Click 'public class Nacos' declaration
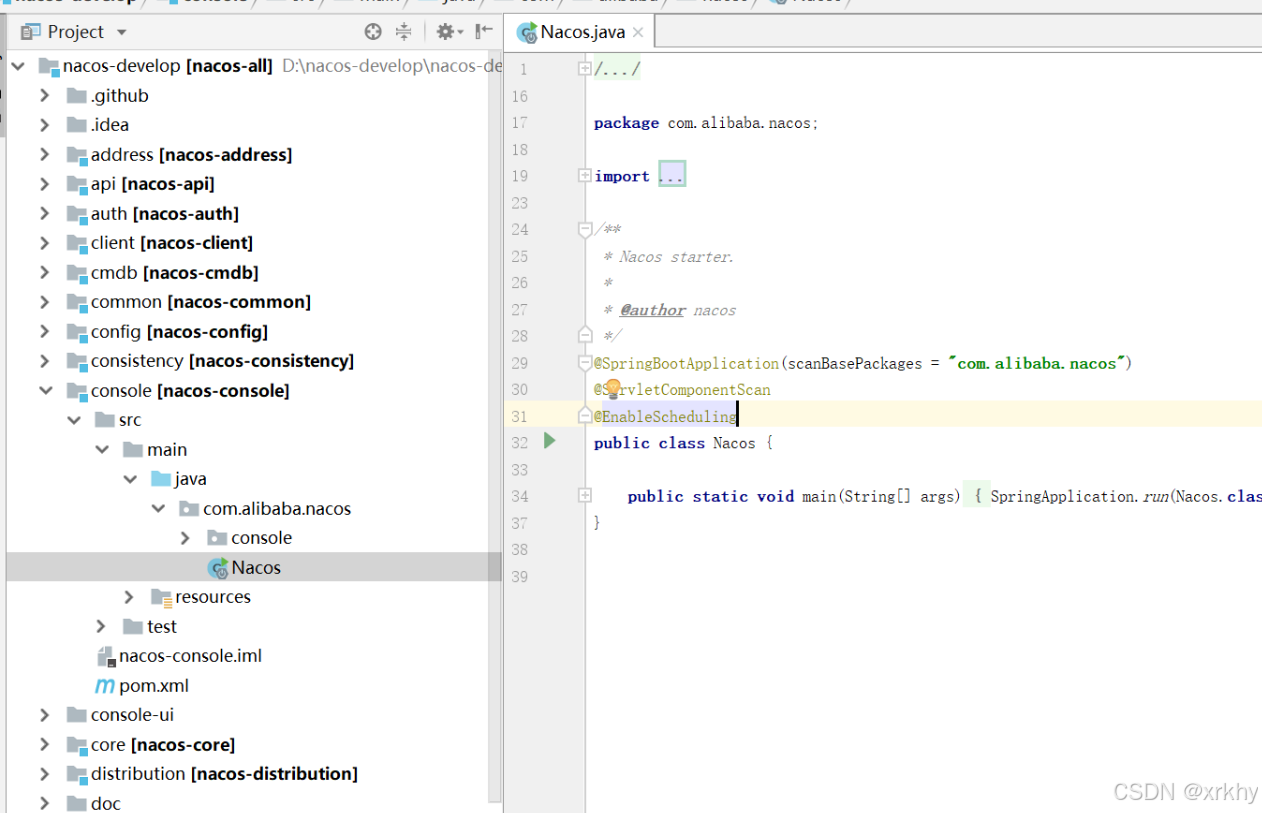 click(675, 443)
